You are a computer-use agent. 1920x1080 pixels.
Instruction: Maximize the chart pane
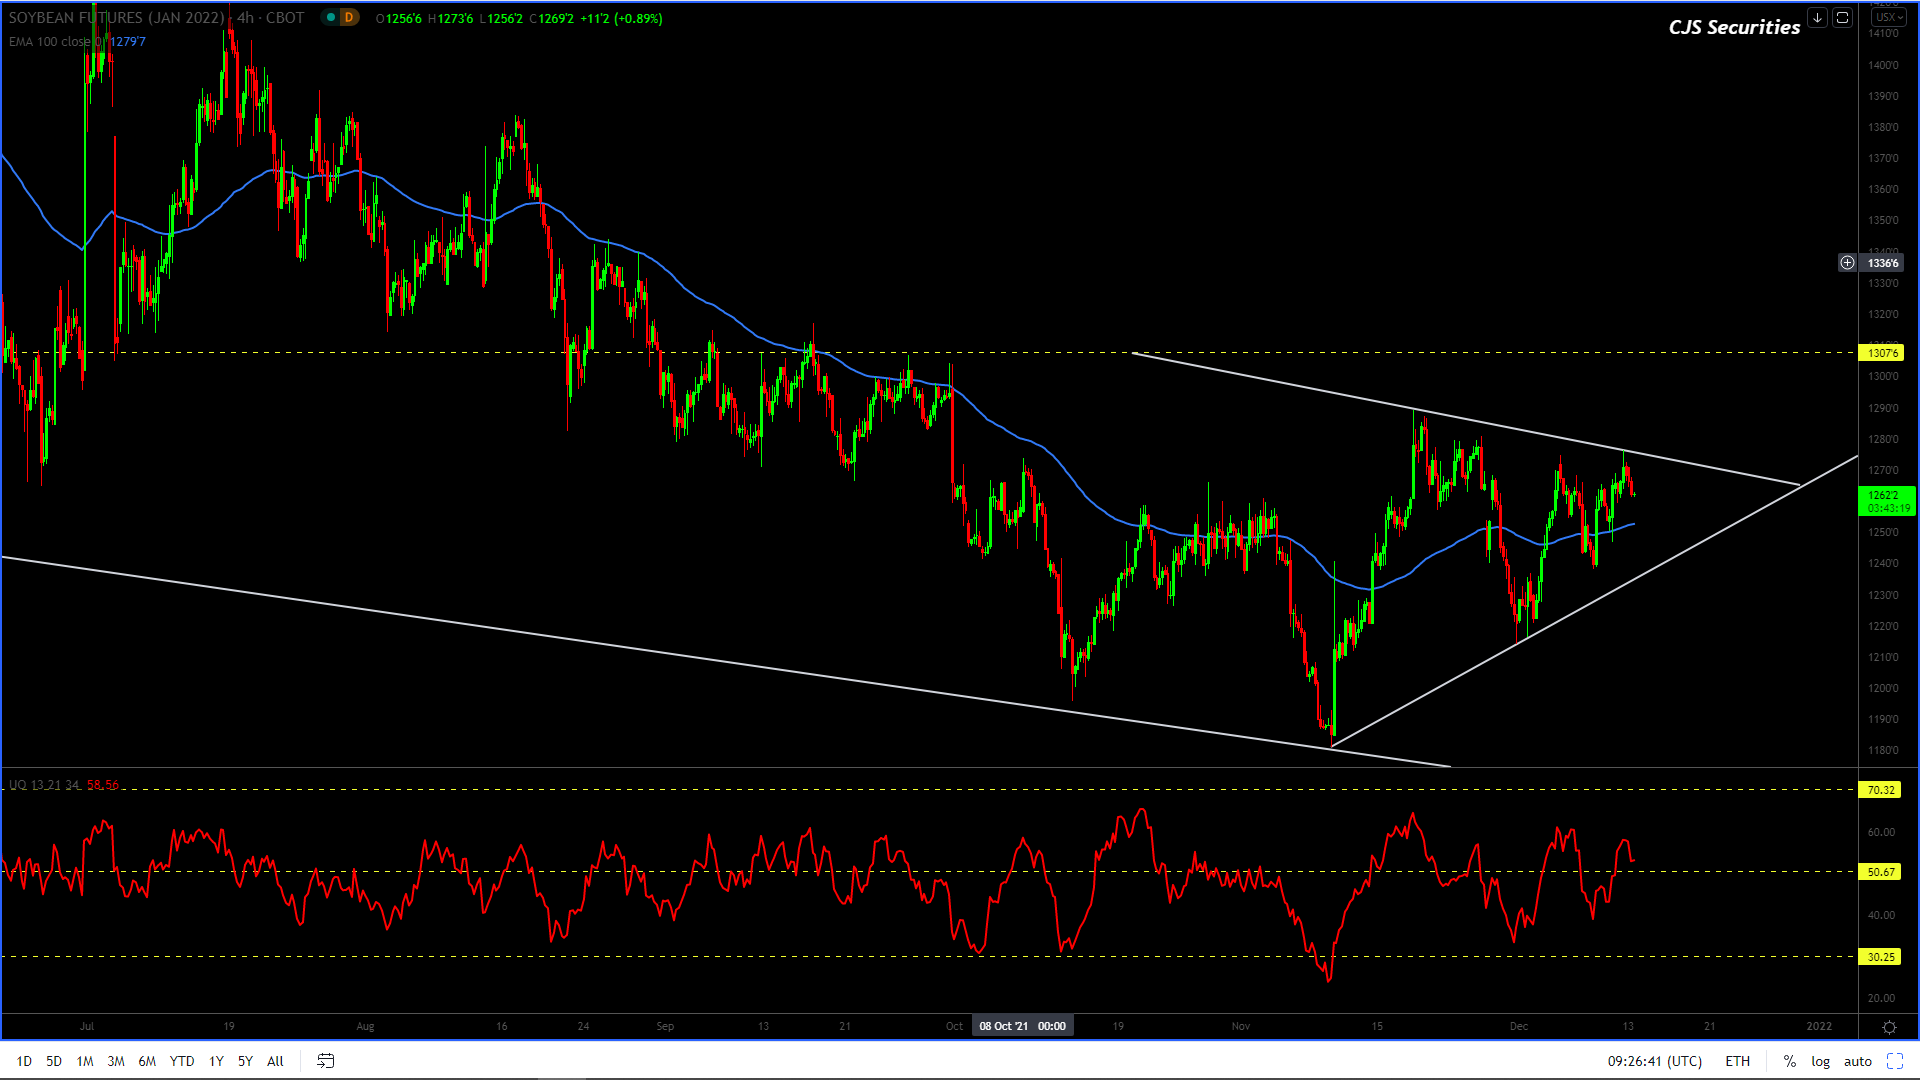(x=1842, y=18)
